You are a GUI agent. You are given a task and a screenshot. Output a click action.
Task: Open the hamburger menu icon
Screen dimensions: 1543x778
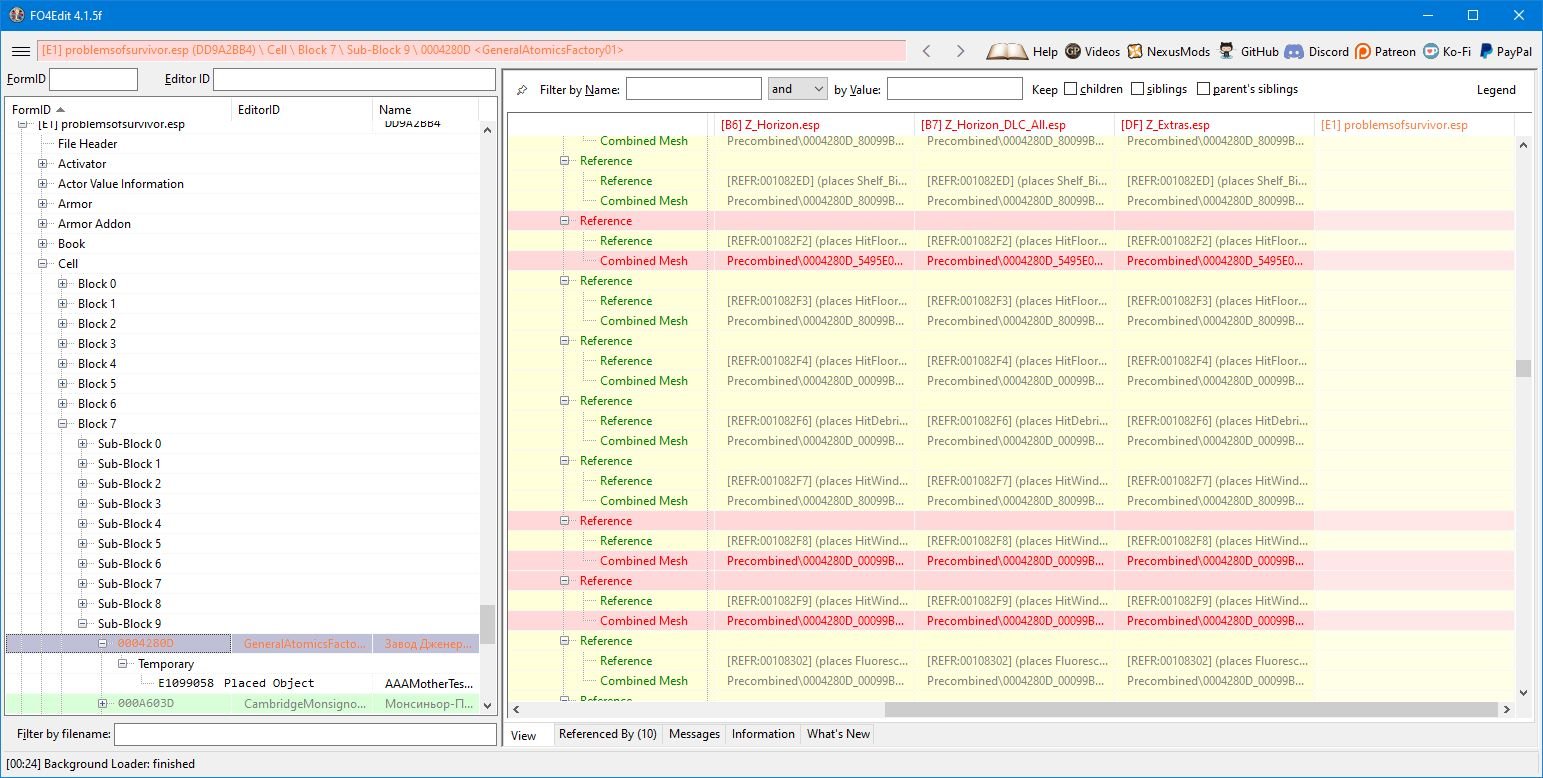[x=20, y=51]
